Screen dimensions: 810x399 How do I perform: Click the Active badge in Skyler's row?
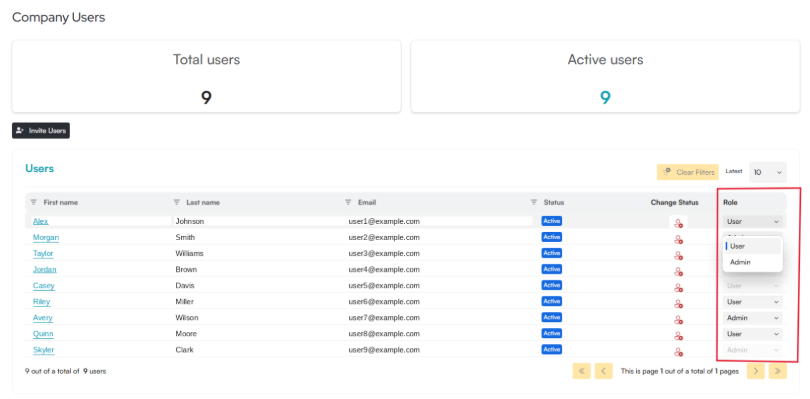pyautogui.click(x=551, y=349)
